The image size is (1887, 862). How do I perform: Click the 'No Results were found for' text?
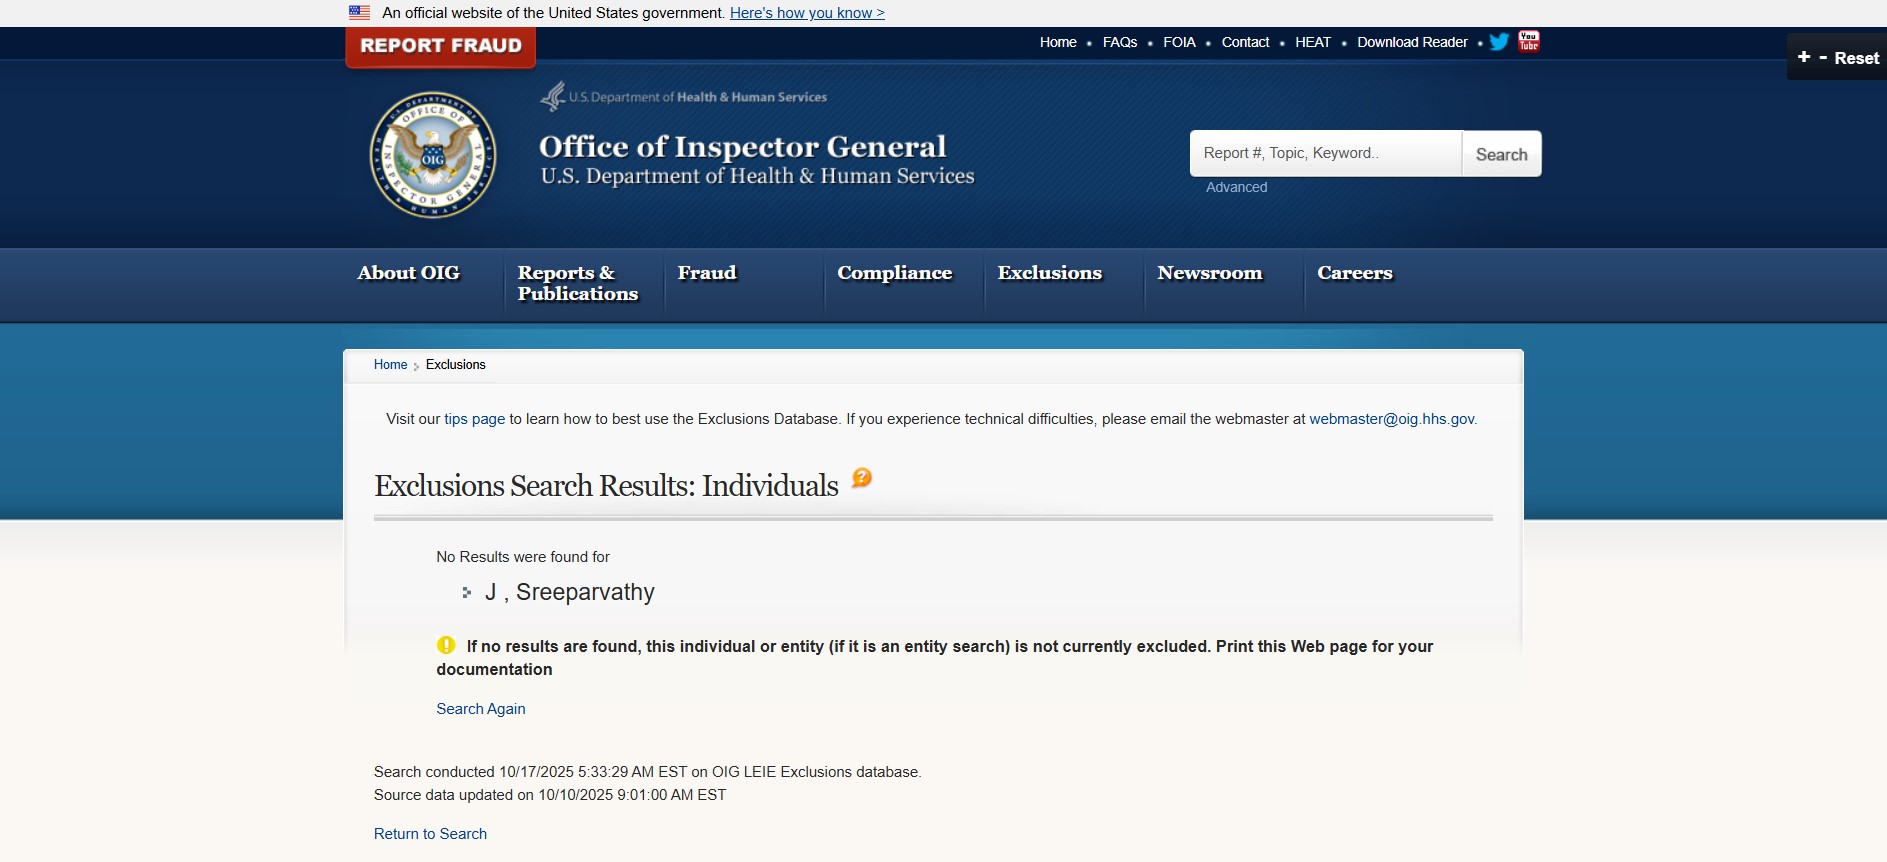pos(523,557)
